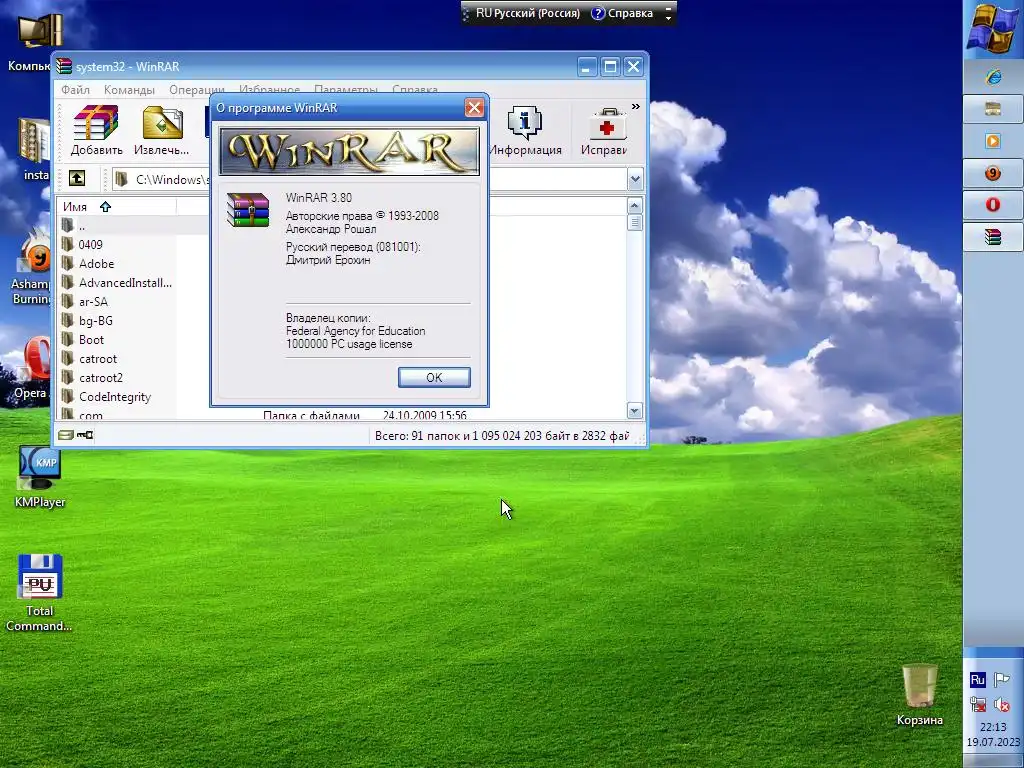The image size is (1024, 768).
Task: Click the Извлечь... toolbar icon
Action: [161, 131]
